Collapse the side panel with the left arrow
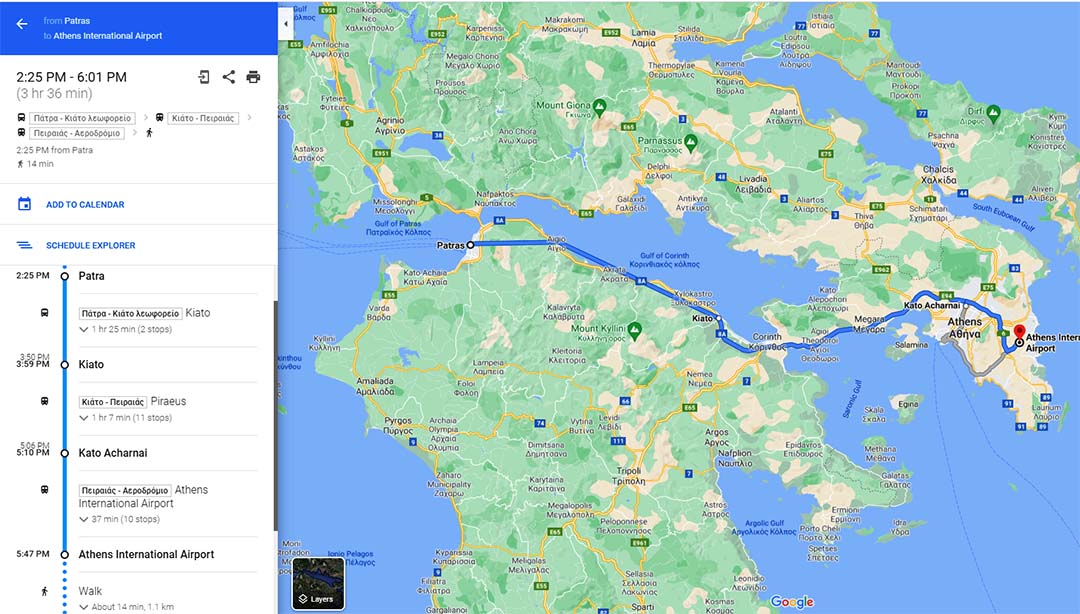 coord(285,22)
